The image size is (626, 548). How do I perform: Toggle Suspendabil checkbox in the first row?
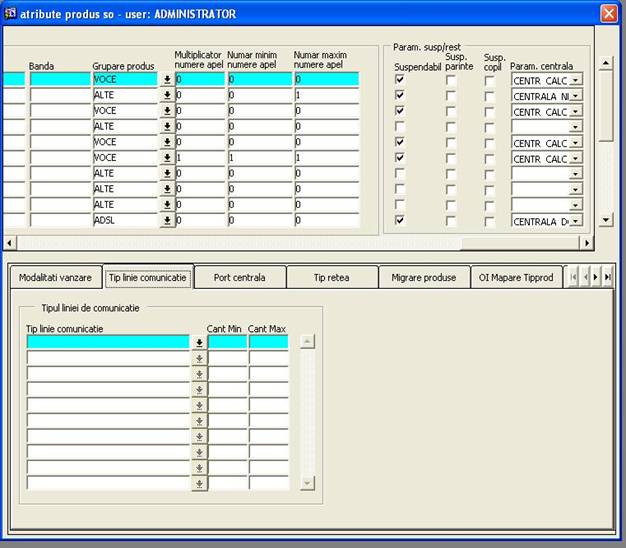point(400,79)
